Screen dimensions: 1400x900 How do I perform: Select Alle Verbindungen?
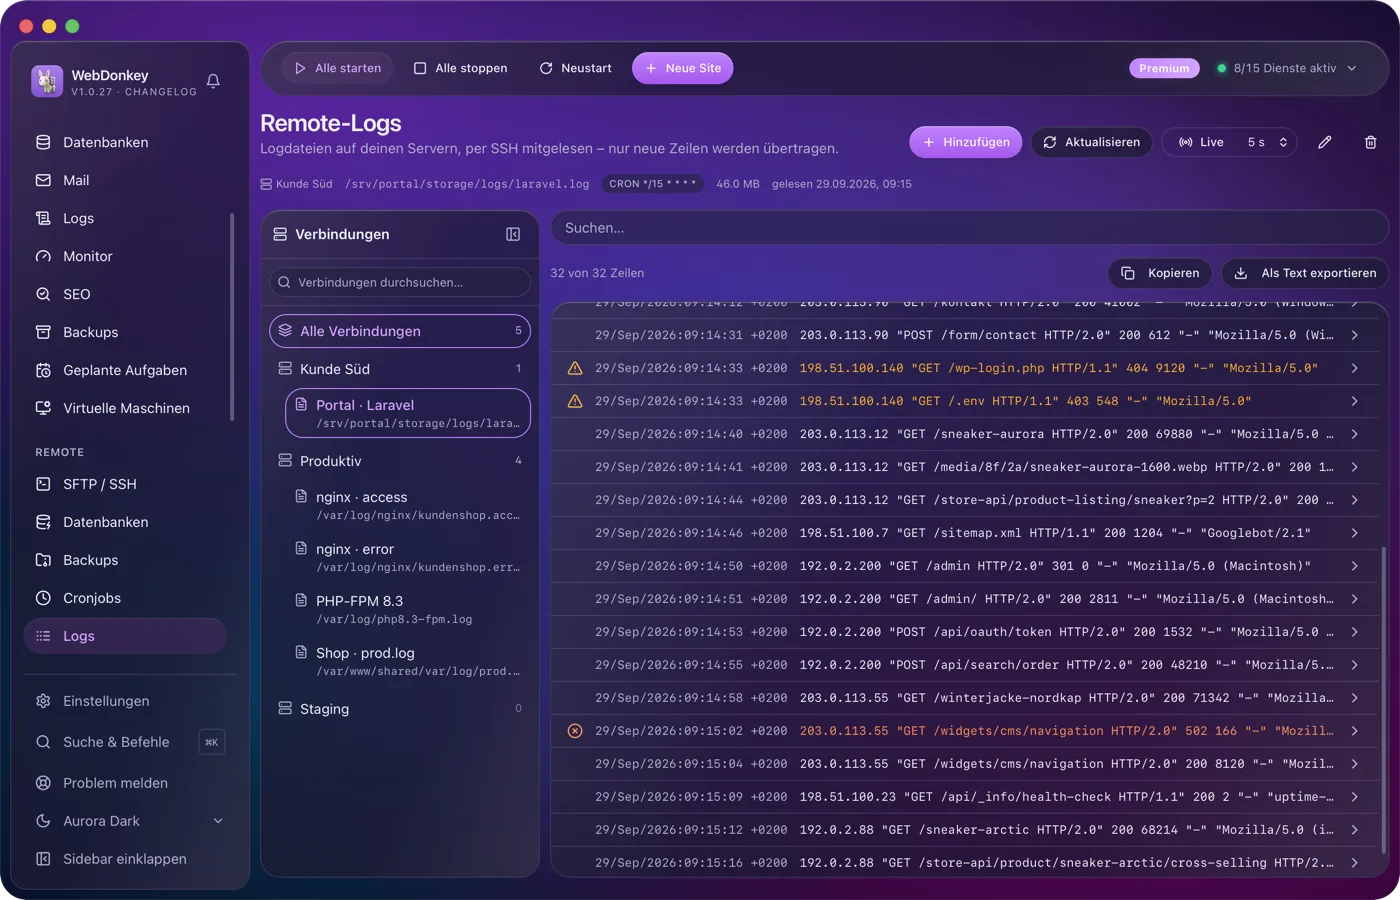coord(400,331)
